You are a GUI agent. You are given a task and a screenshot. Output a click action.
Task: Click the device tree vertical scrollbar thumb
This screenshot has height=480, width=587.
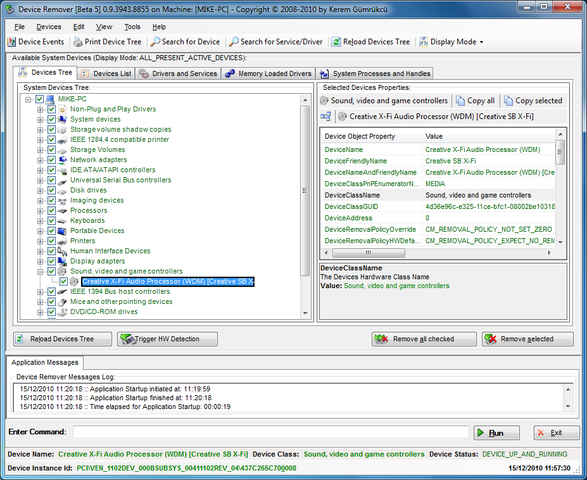305,191
